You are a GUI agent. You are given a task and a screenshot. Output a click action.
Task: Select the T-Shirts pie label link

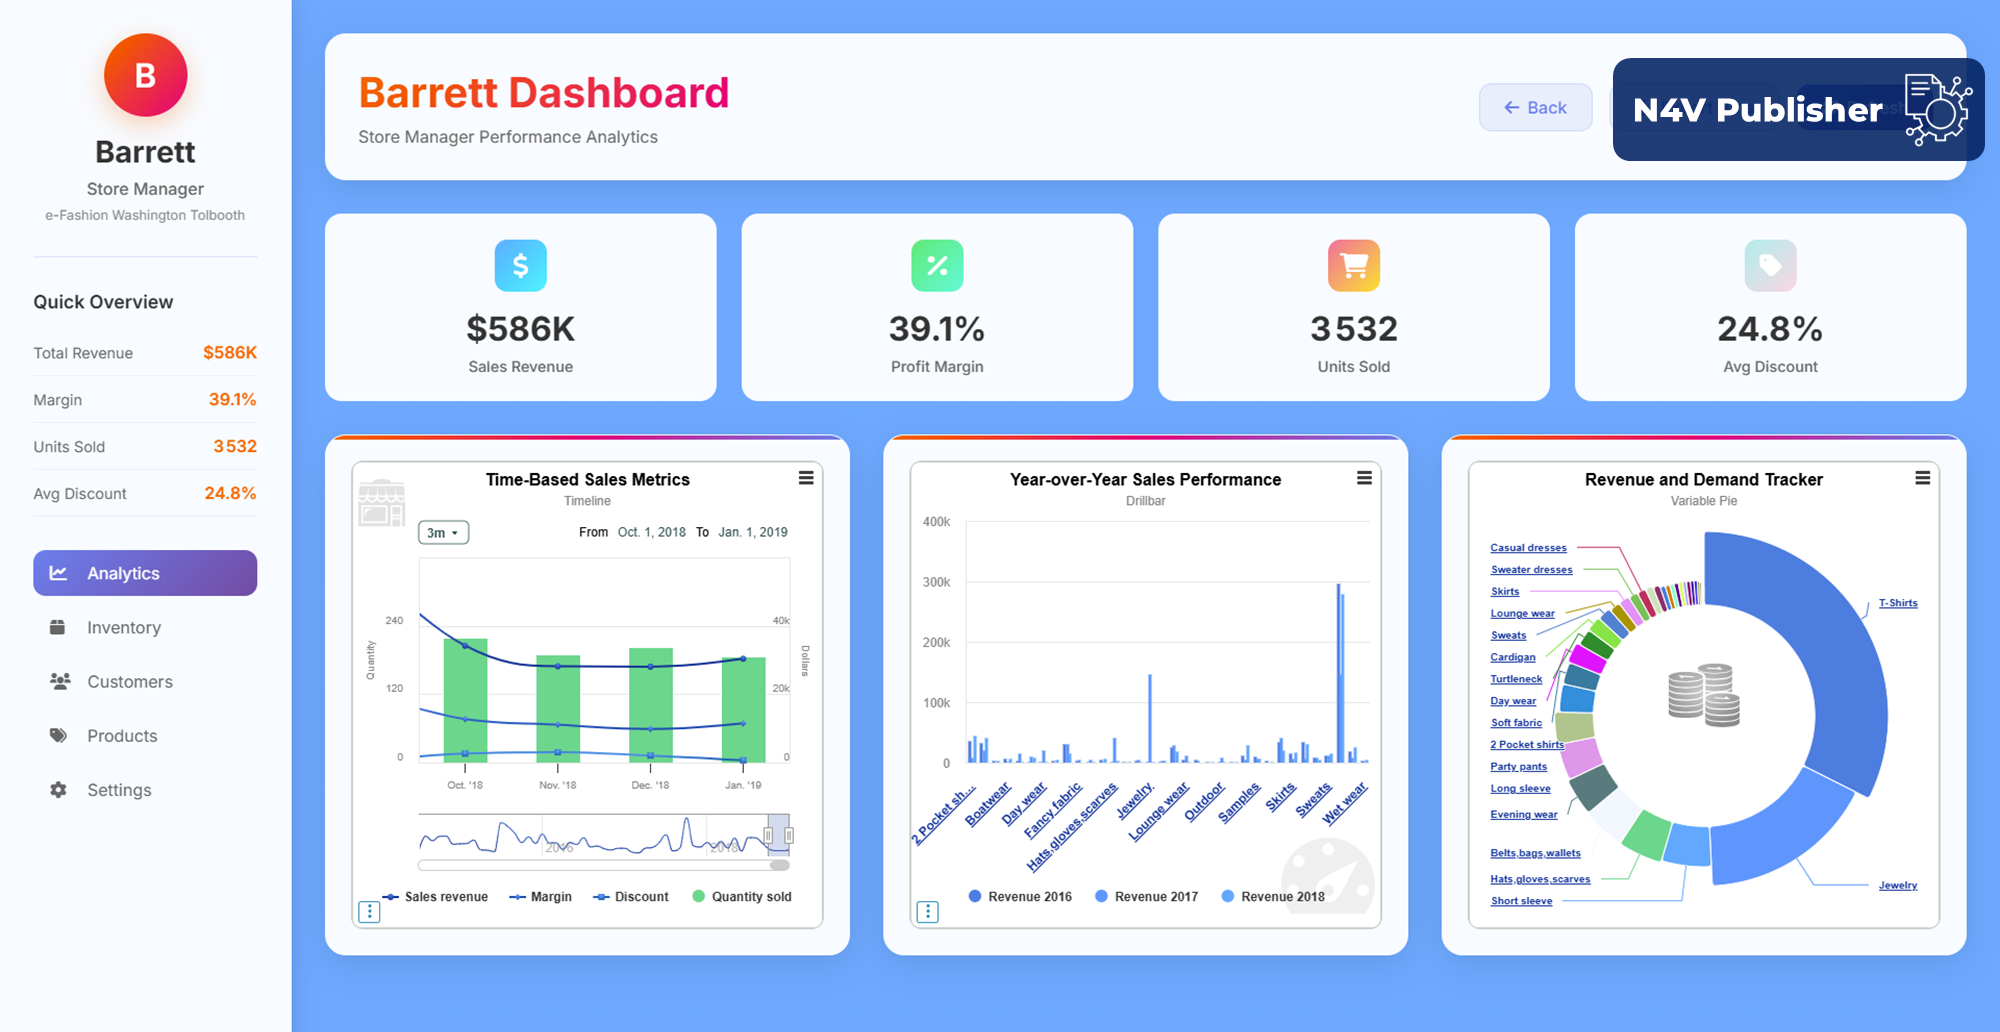[1897, 603]
